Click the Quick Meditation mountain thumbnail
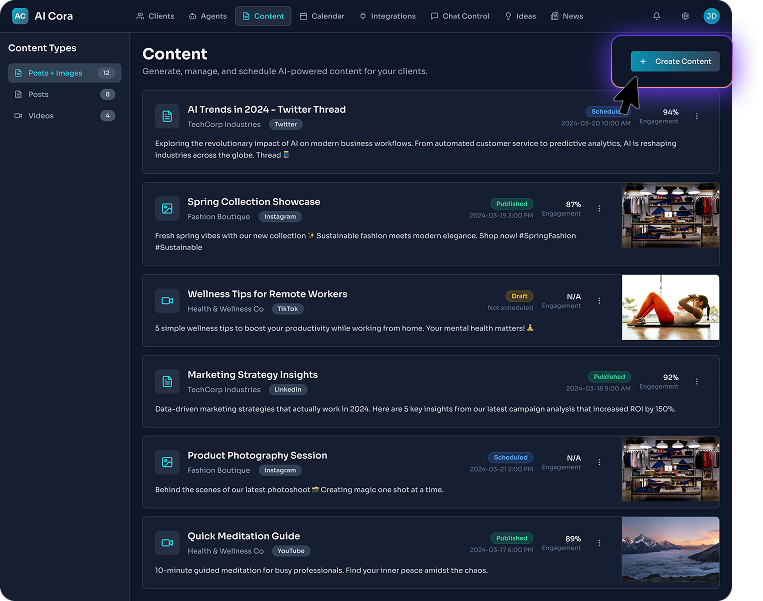The width and height of the screenshot is (763, 601). coord(670,549)
